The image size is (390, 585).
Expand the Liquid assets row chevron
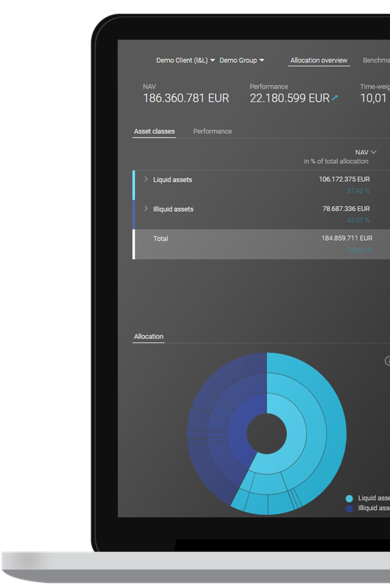click(146, 179)
